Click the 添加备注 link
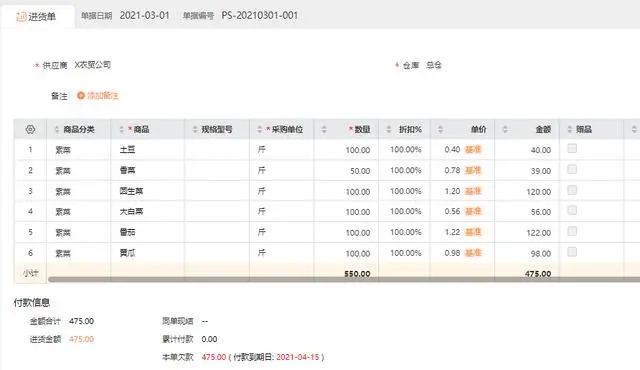 coord(103,95)
